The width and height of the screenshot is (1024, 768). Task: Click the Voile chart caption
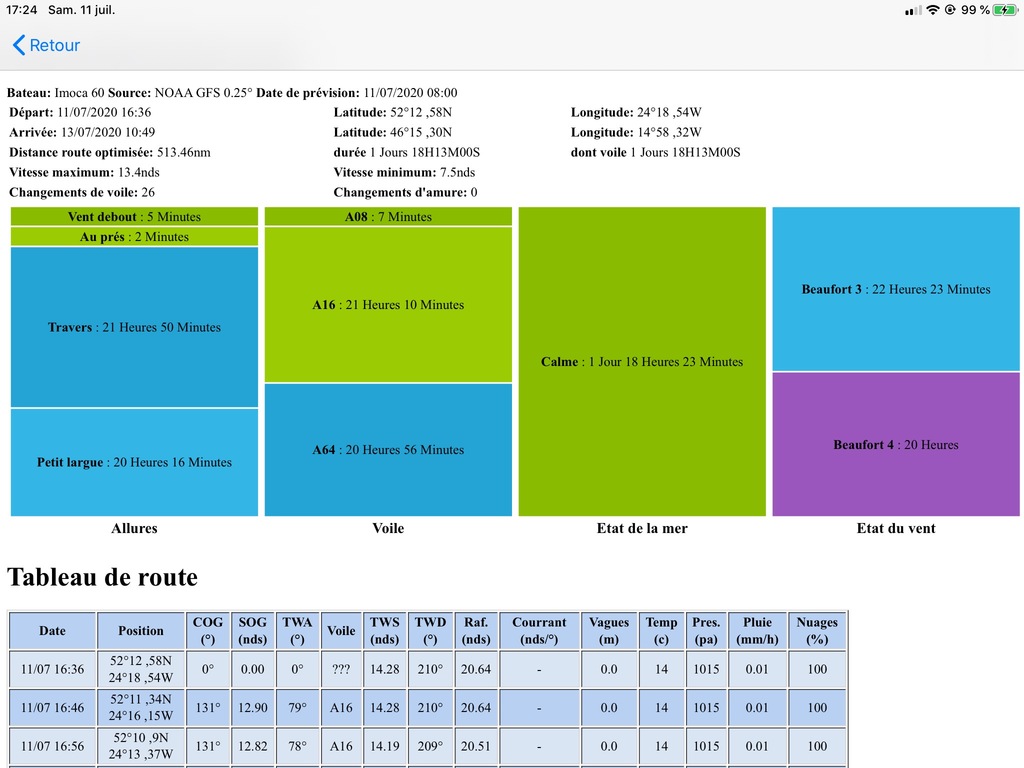click(388, 528)
